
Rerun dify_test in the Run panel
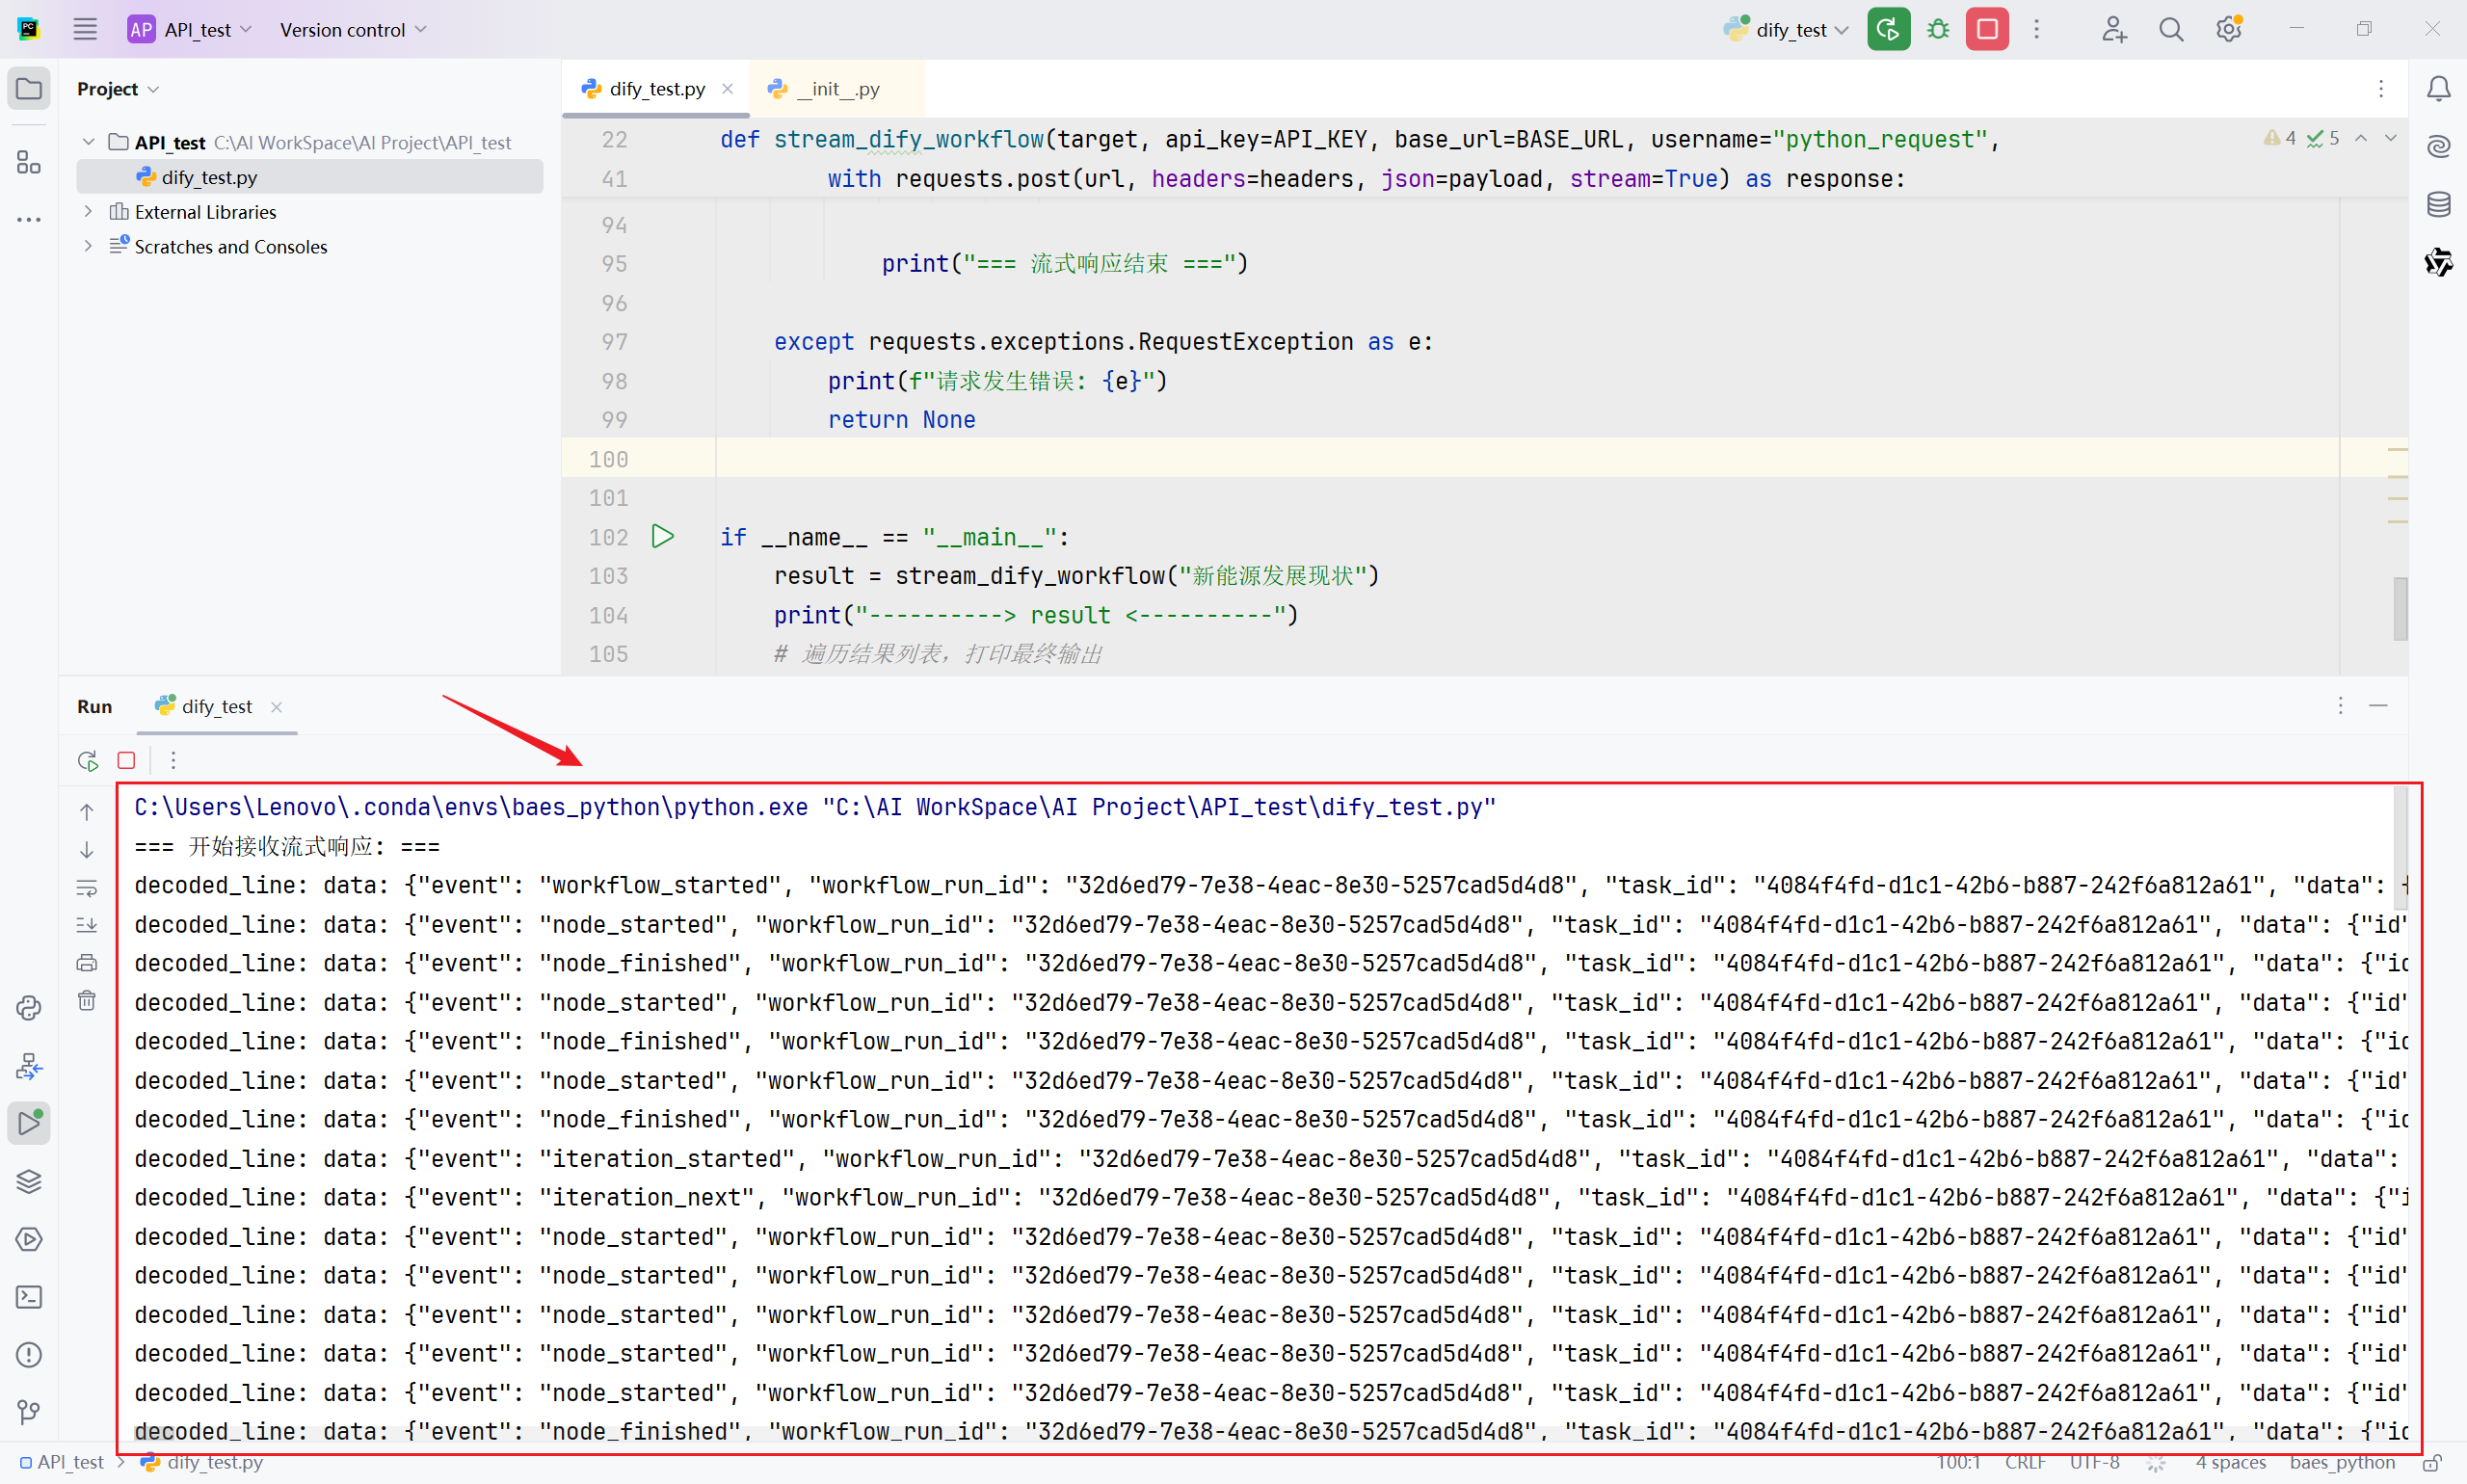coord(88,761)
